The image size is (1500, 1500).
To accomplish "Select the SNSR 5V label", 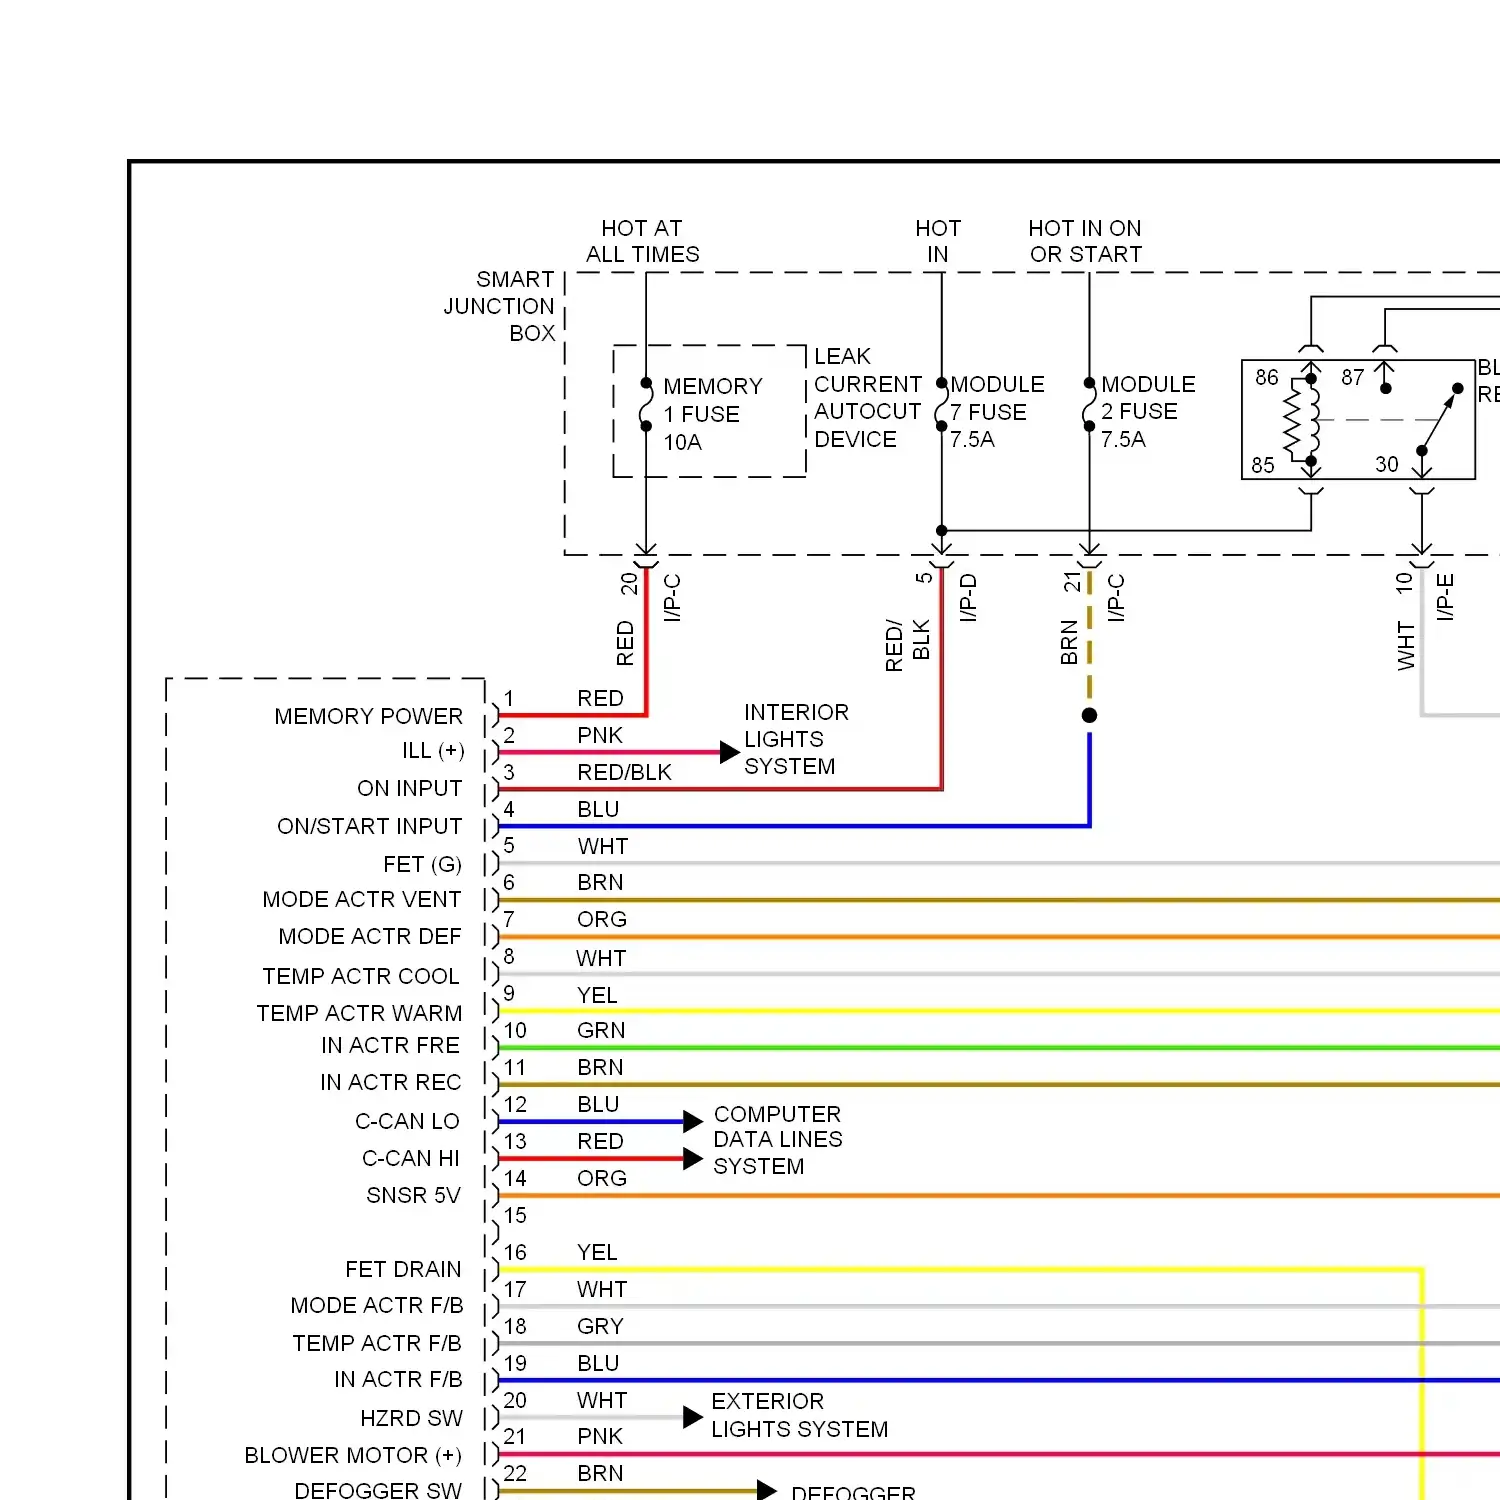I will [413, 1195].
